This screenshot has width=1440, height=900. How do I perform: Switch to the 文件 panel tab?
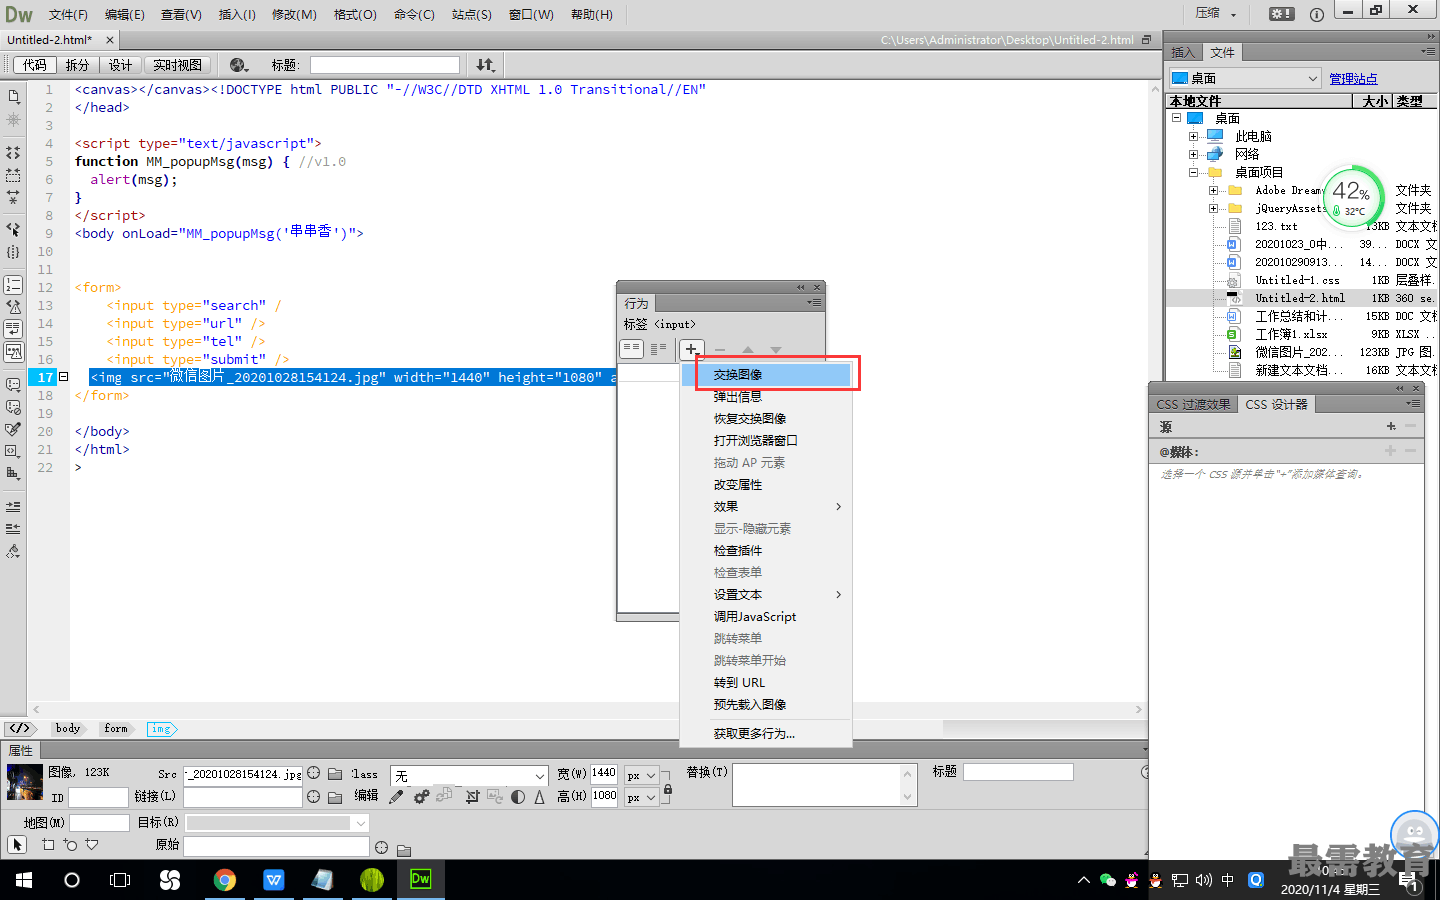(x=1222, y=52)
